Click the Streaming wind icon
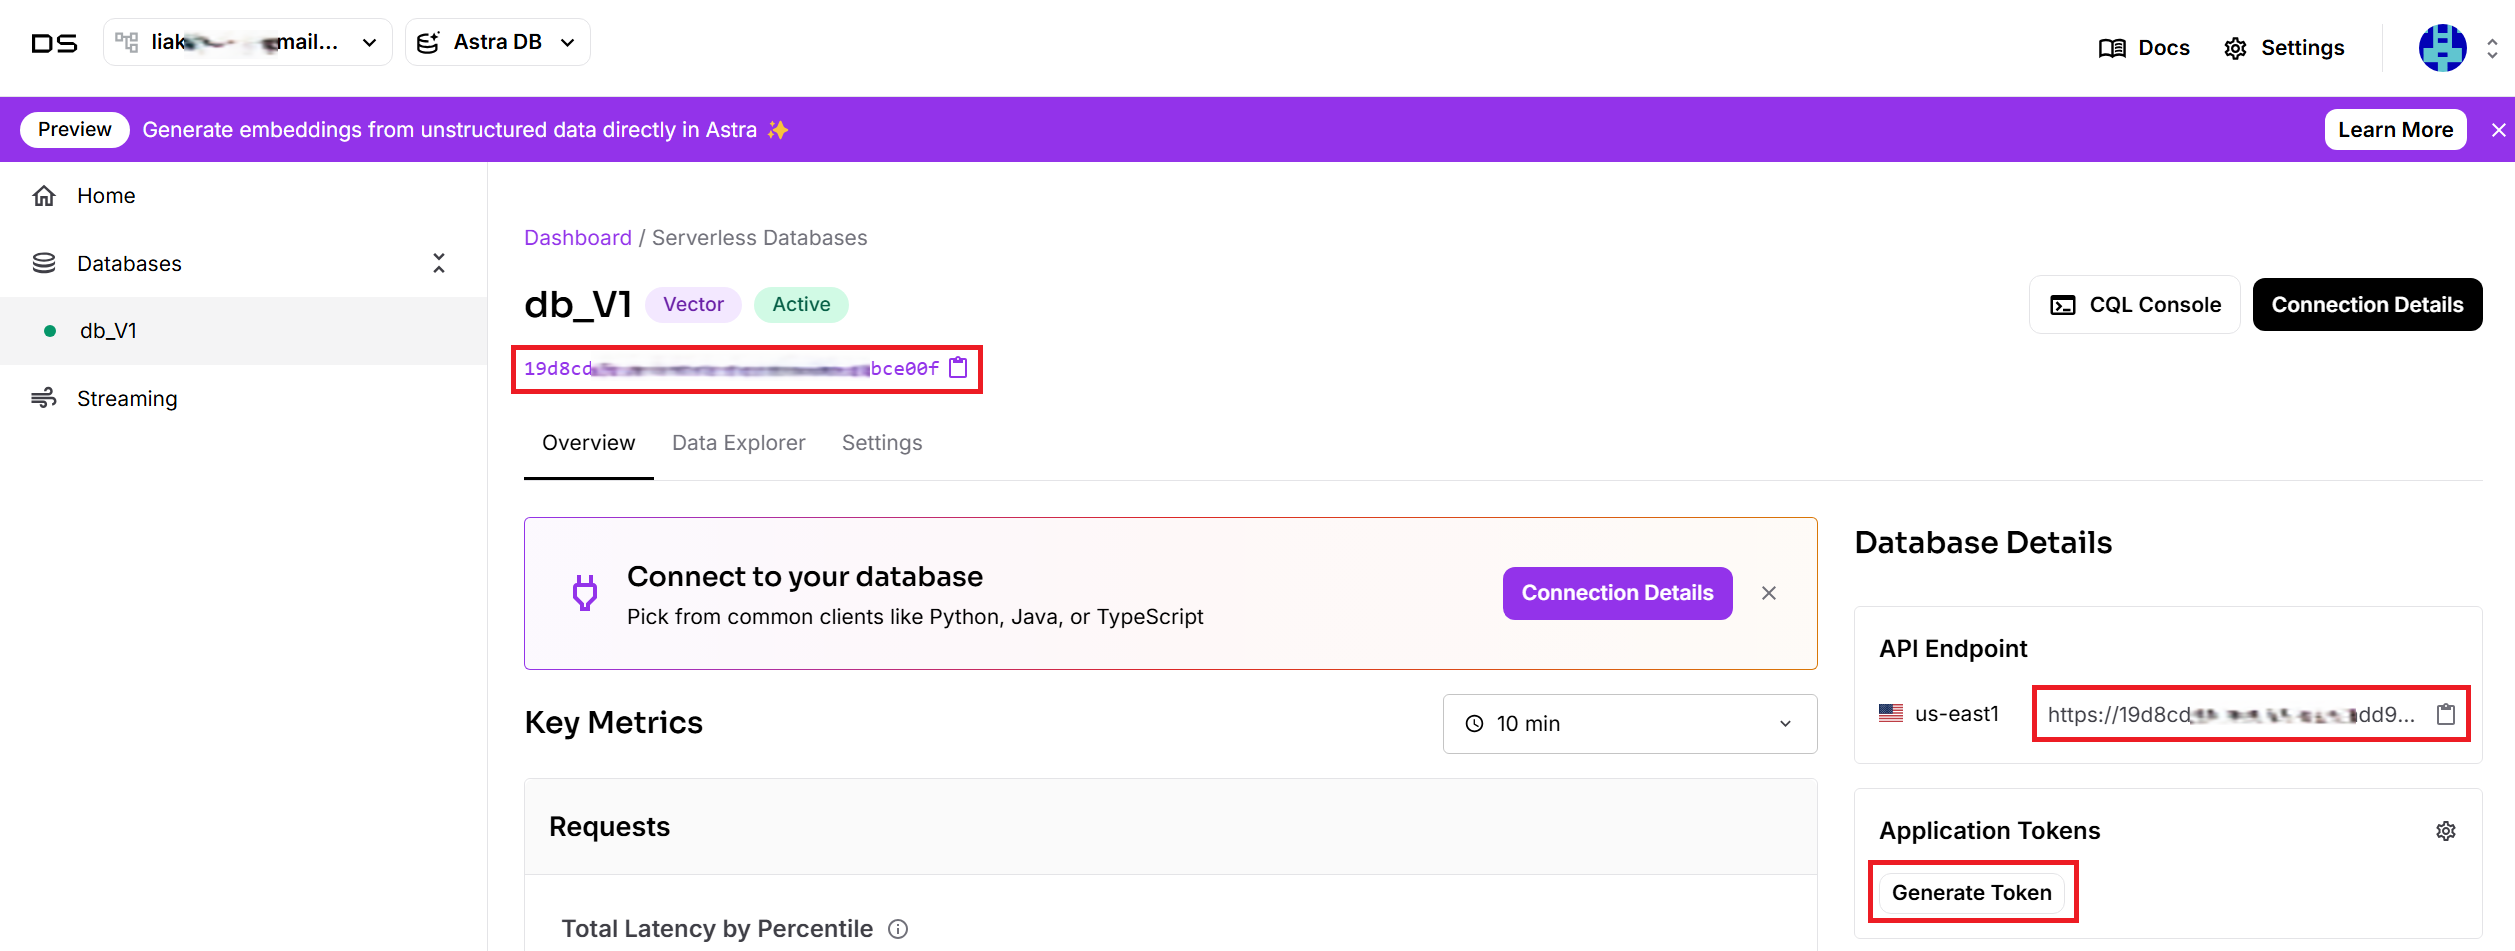2515x951 pixels. coord(44,398)
